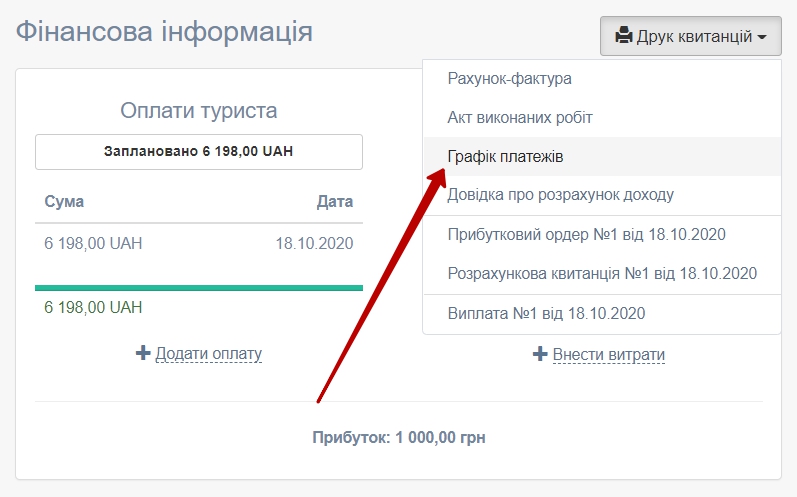Click the printer icon on the receipts button
This screenshot has width=797, height=497.
(x=623, y=37)
